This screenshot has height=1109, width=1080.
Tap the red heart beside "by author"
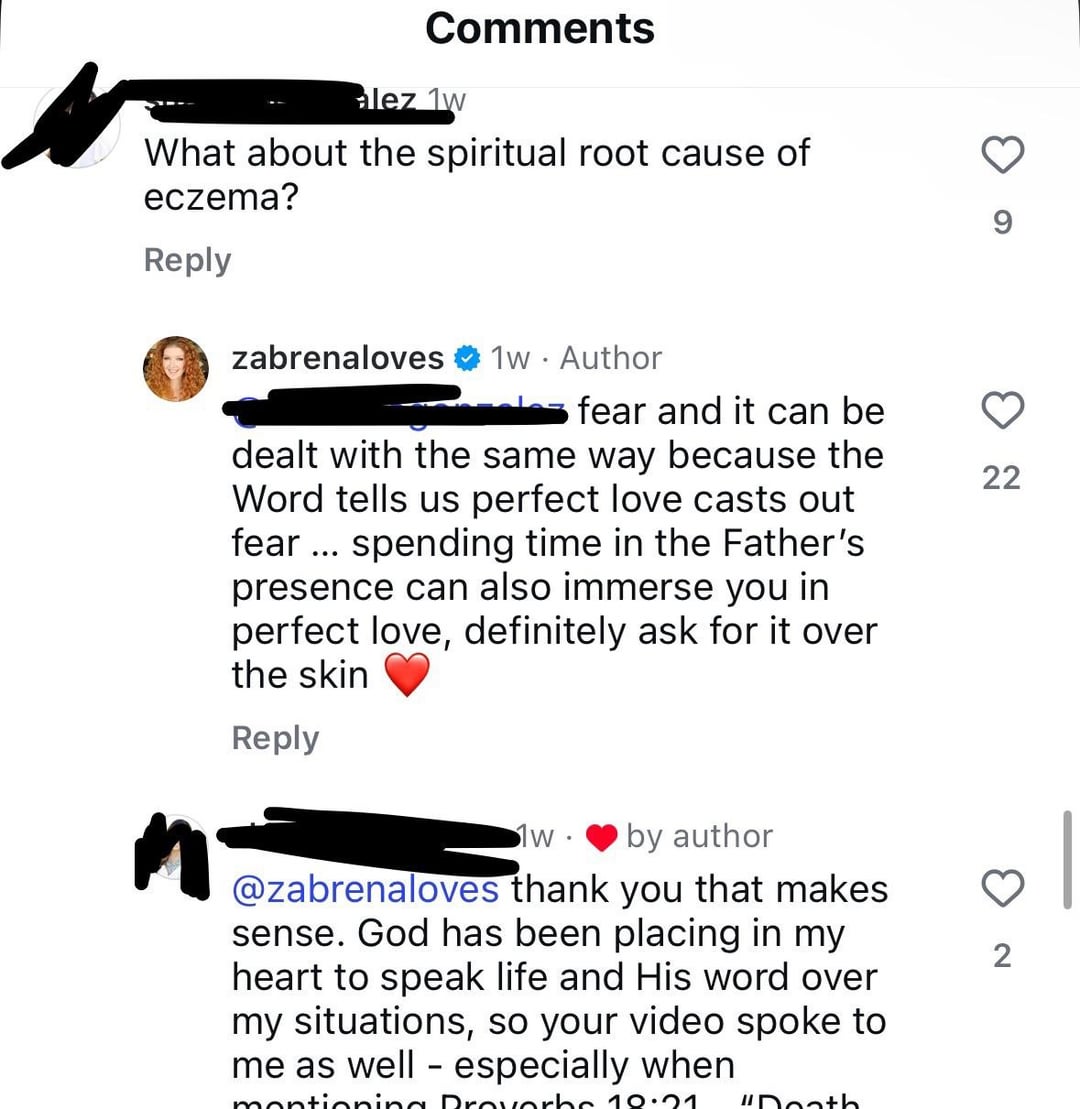(x=601, y=838)
